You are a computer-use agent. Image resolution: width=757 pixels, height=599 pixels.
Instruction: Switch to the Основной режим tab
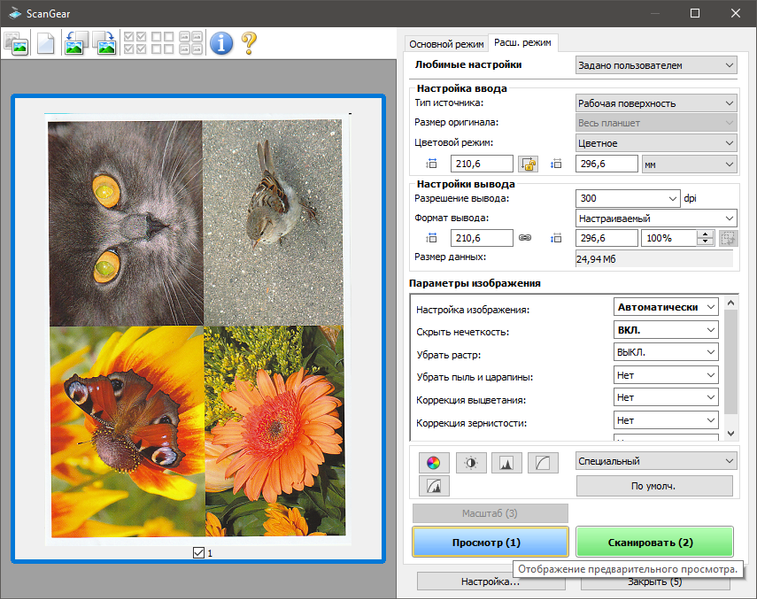point(445,44)
